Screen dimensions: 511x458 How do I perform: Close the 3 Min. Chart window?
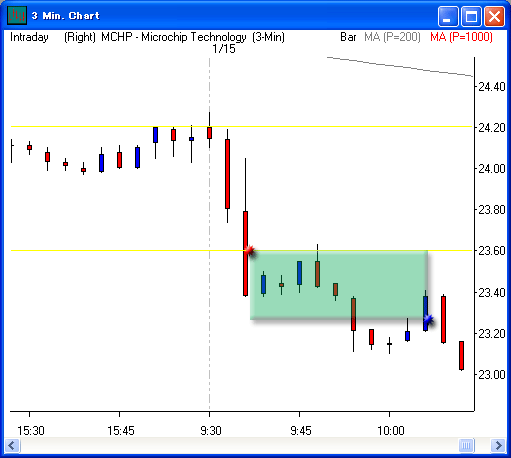(494, 16)
